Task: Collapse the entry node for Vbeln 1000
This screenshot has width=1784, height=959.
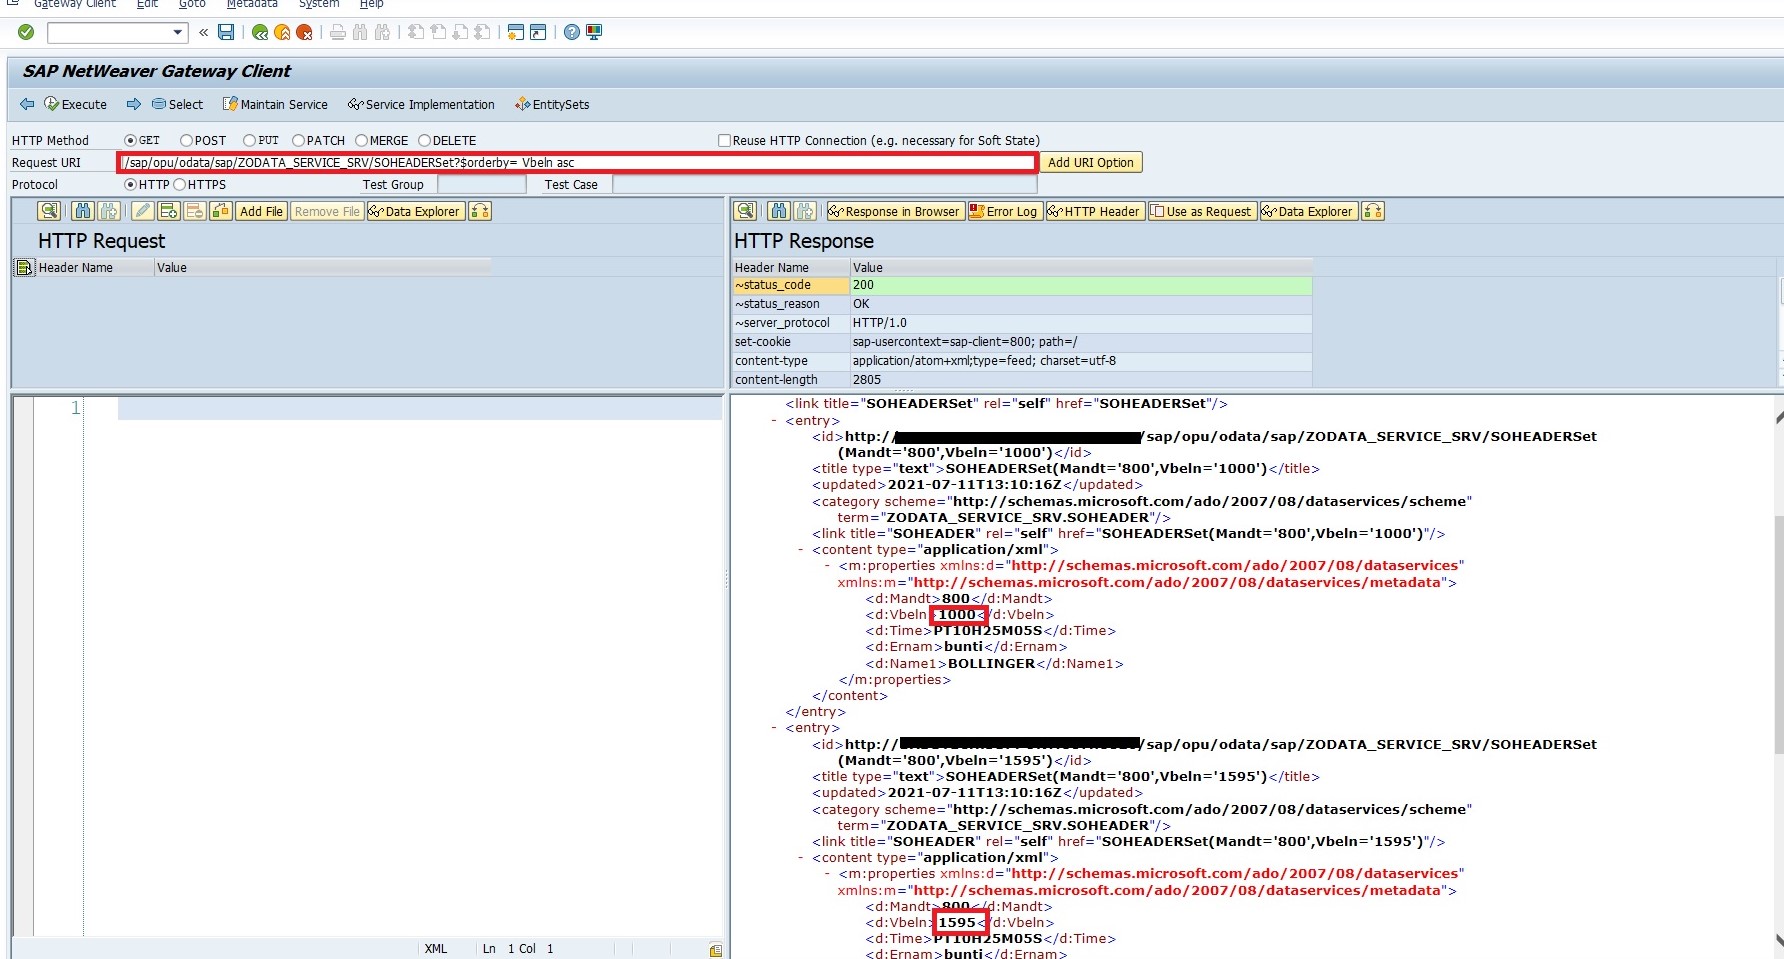Action: (x=773, y=421)
